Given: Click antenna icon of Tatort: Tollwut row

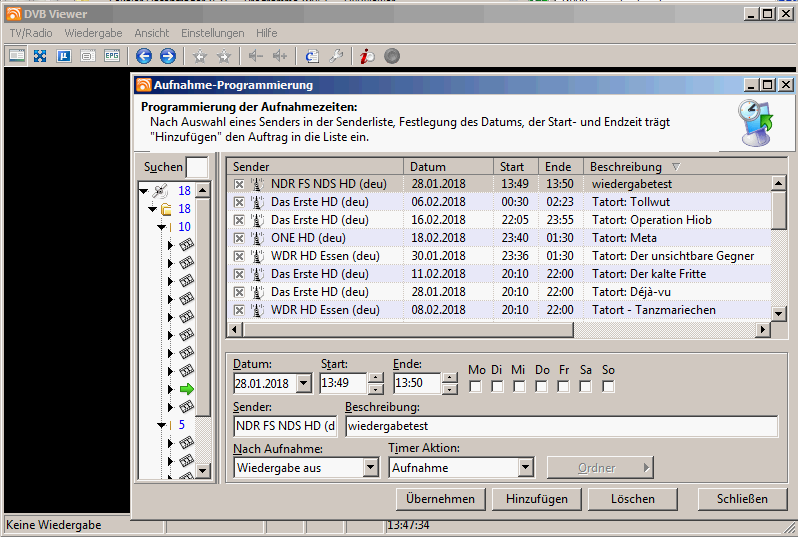Looking at the screenshot, I should tap(258, 202).
